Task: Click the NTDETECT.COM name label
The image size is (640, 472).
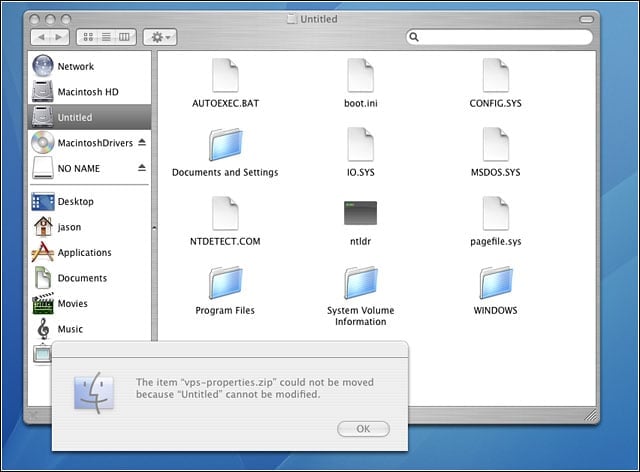Action: coord(225,241)
